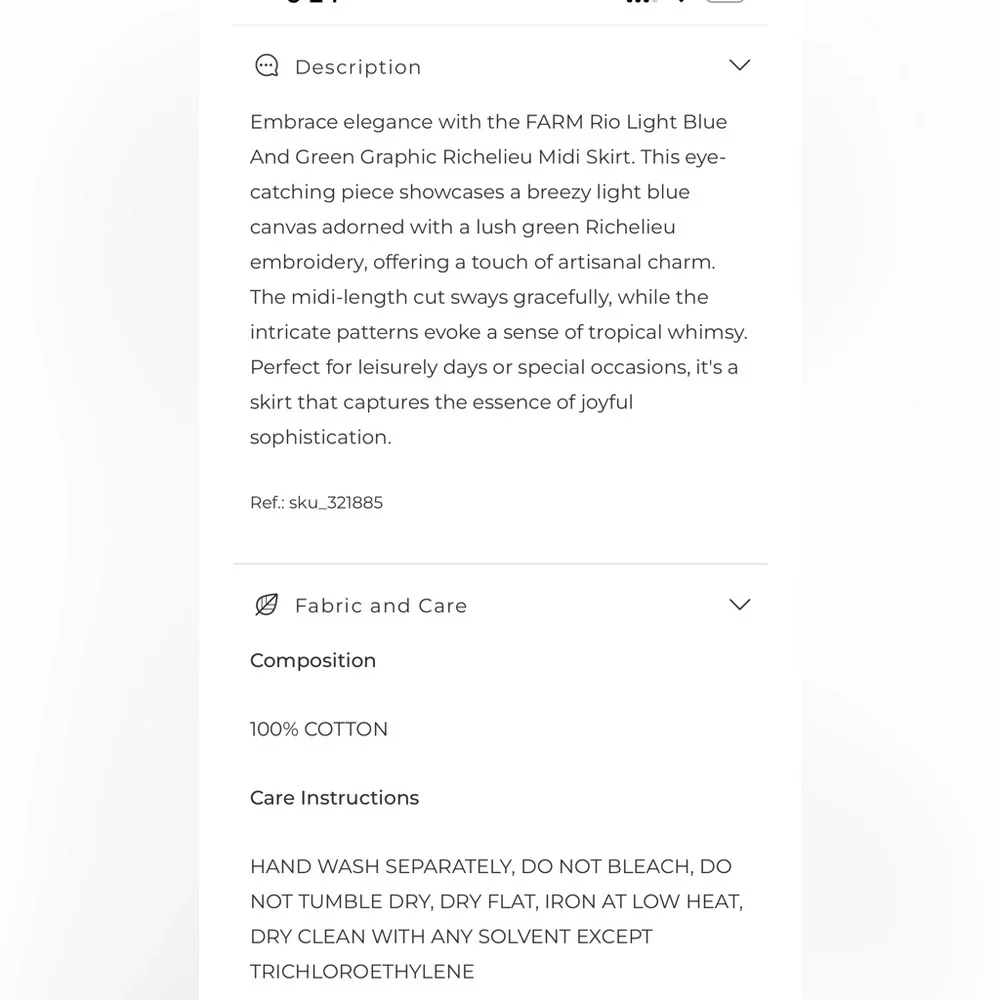The height and width of the screenshot is (1000, 1000).
Task: Select the Care Instructions heading
Action: [x=334, y=798]
